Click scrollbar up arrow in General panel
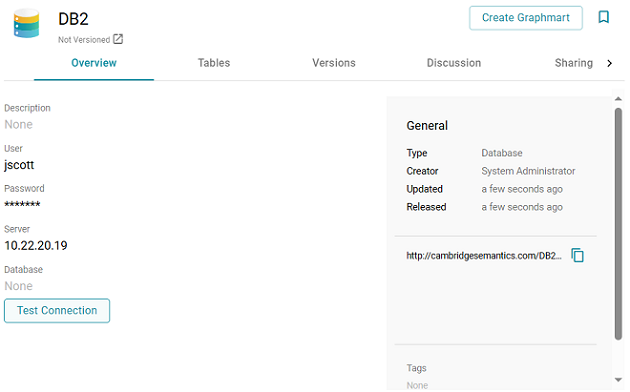This screenshot has height=392, width=630. pos(618,98)
